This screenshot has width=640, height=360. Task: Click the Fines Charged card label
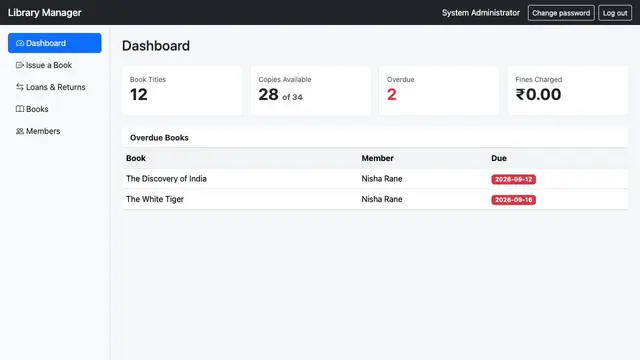[x=538, y=80]
